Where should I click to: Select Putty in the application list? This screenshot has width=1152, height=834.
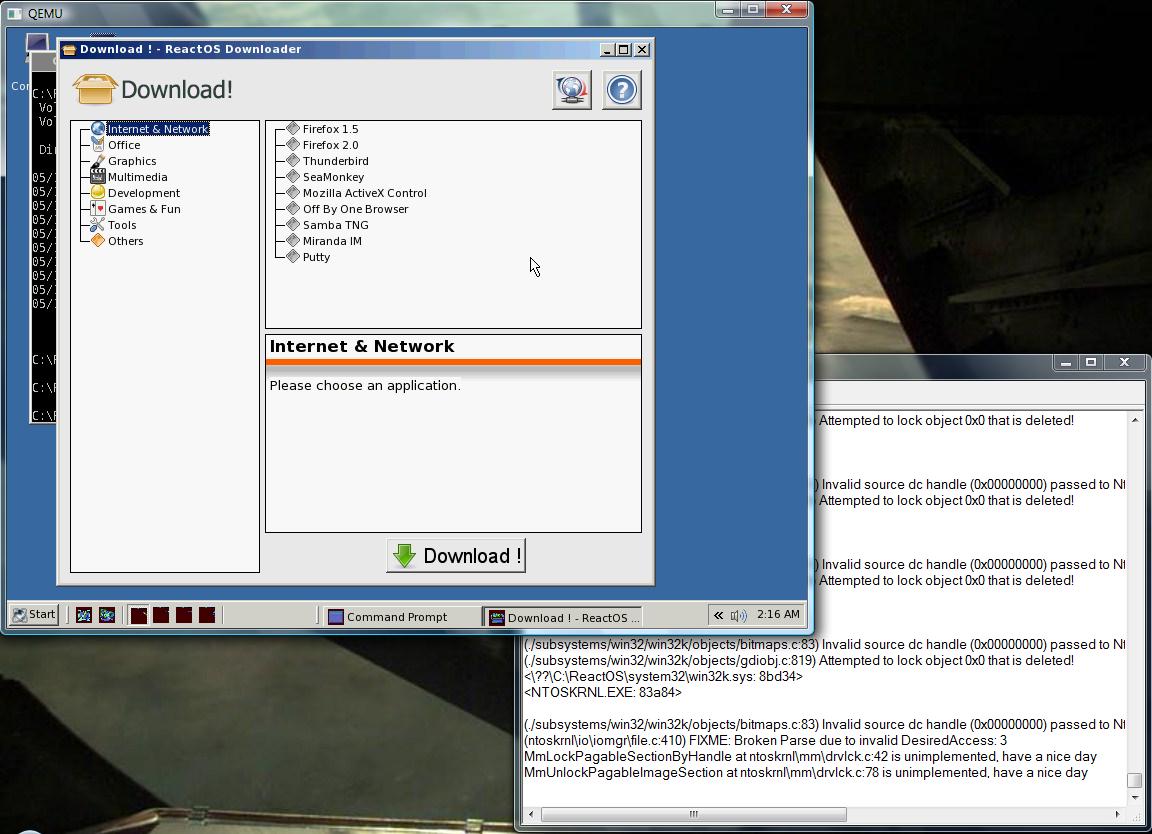(316, 257)
